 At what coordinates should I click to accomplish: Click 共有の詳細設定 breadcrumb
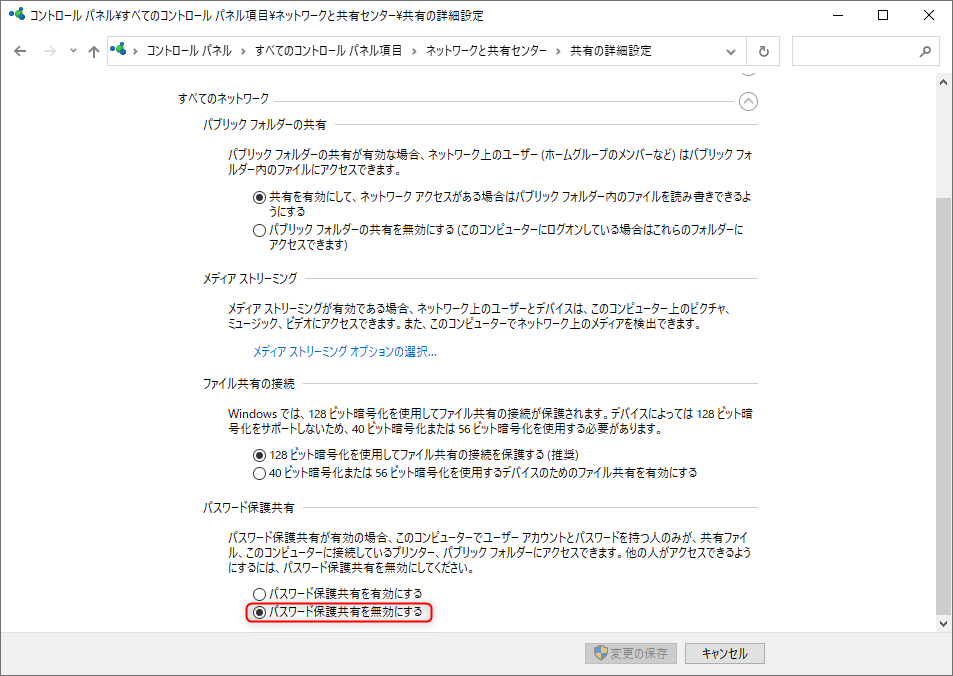click(610, 51)
